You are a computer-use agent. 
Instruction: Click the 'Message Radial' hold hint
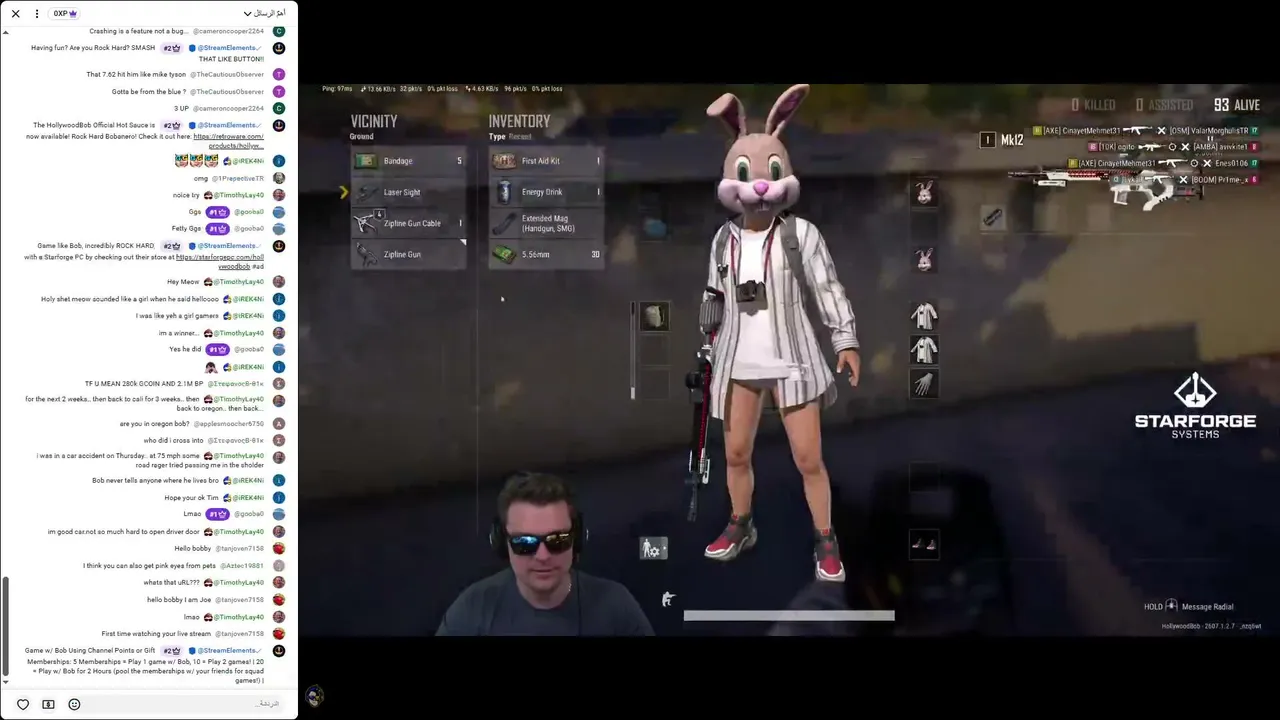[x=1189, y=606]
